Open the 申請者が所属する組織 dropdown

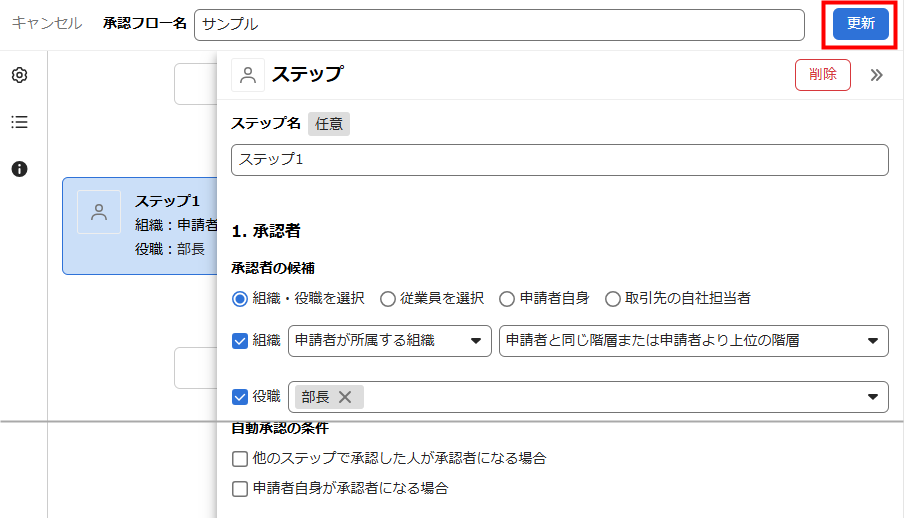(389, 340)
